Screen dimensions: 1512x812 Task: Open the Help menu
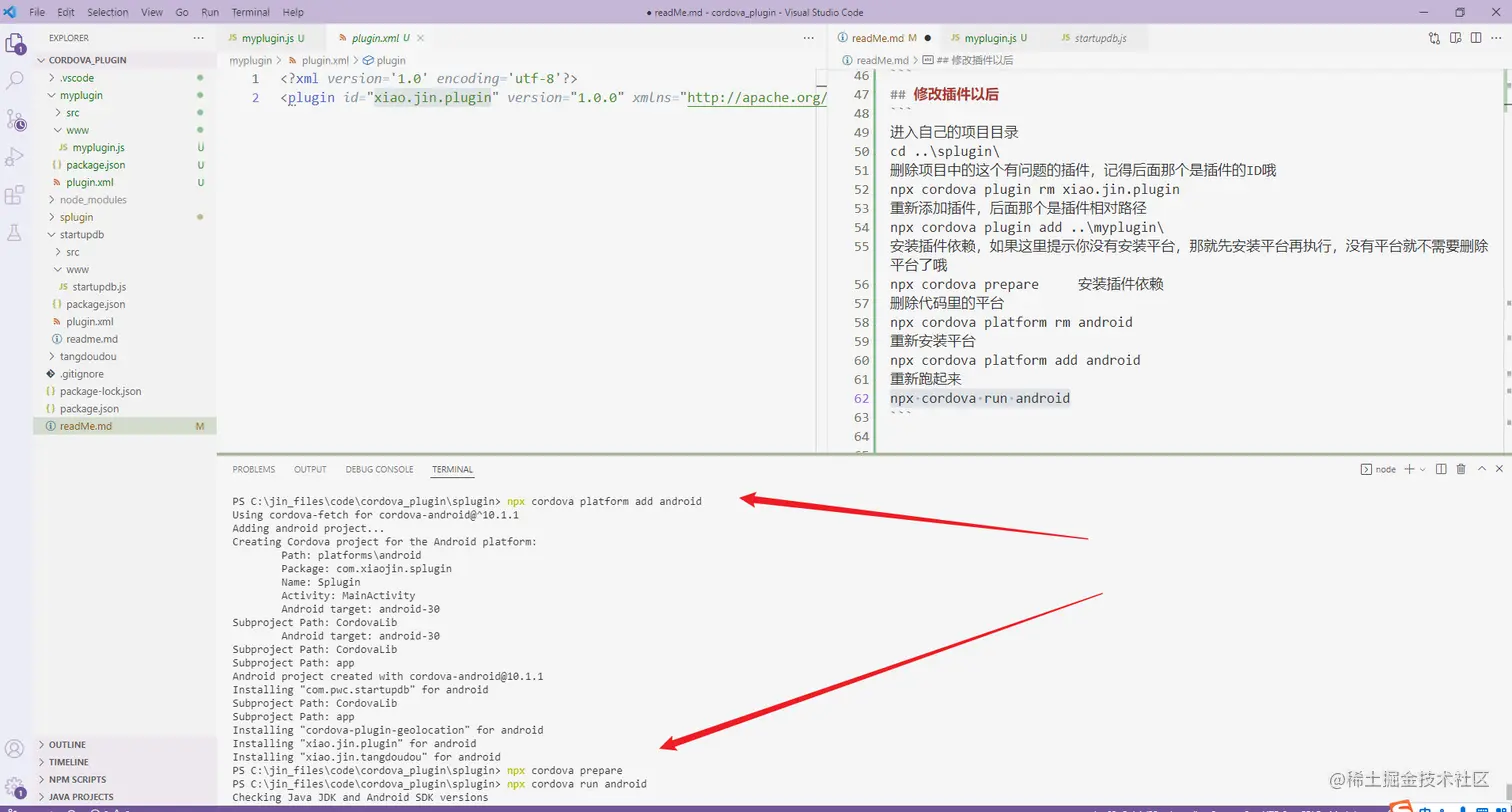click(293, 12)
